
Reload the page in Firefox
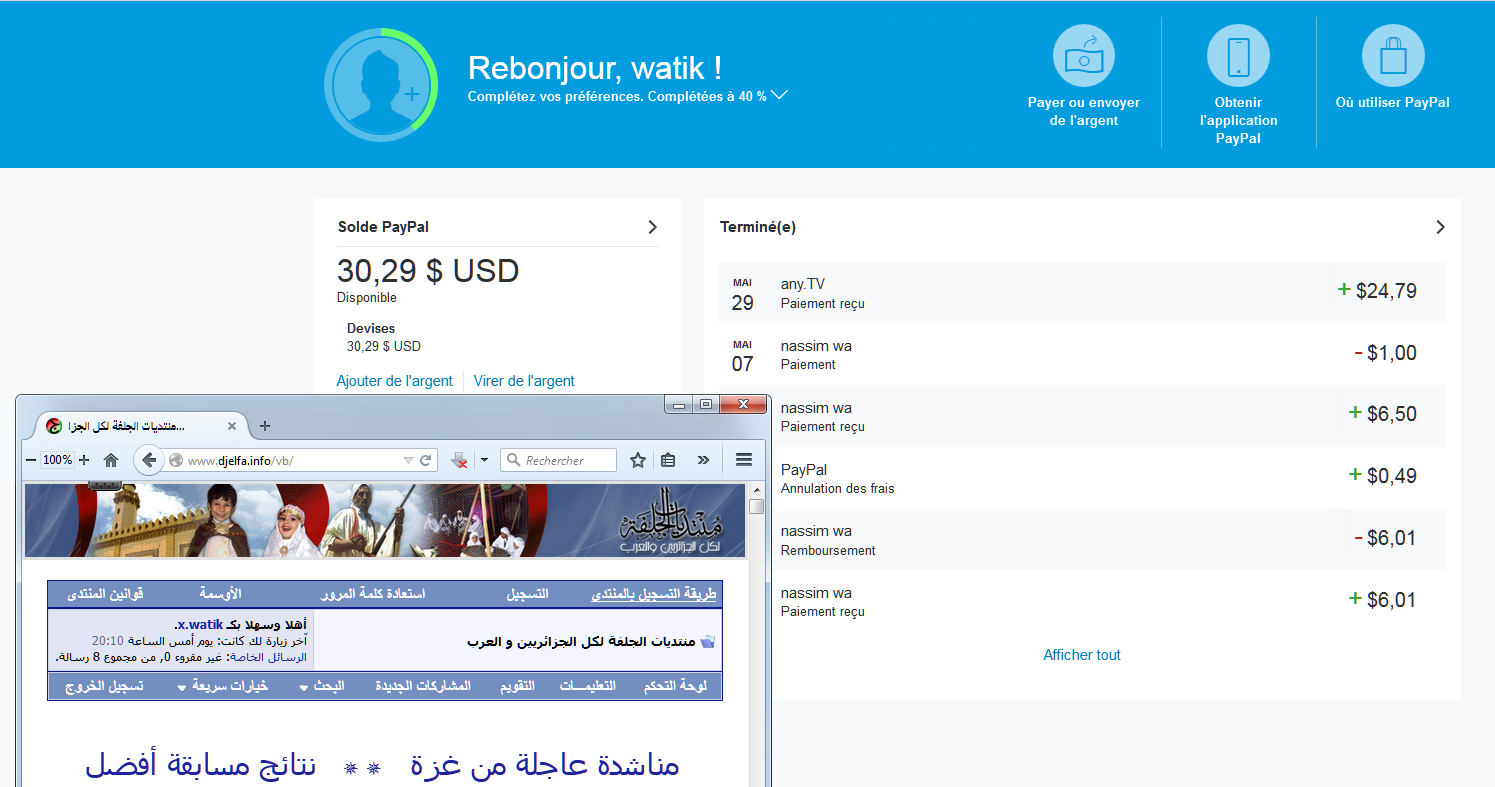[x=426, y=461]
